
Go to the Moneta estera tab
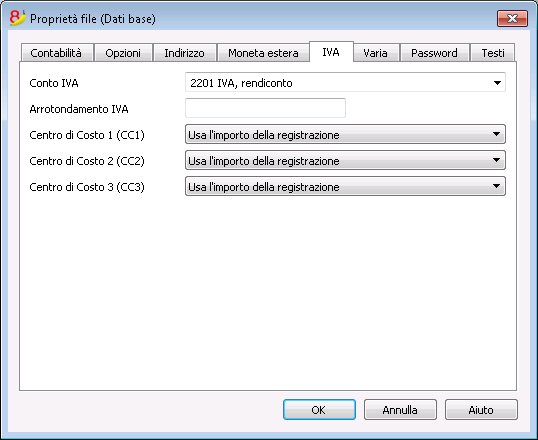(x=263, y=53)
